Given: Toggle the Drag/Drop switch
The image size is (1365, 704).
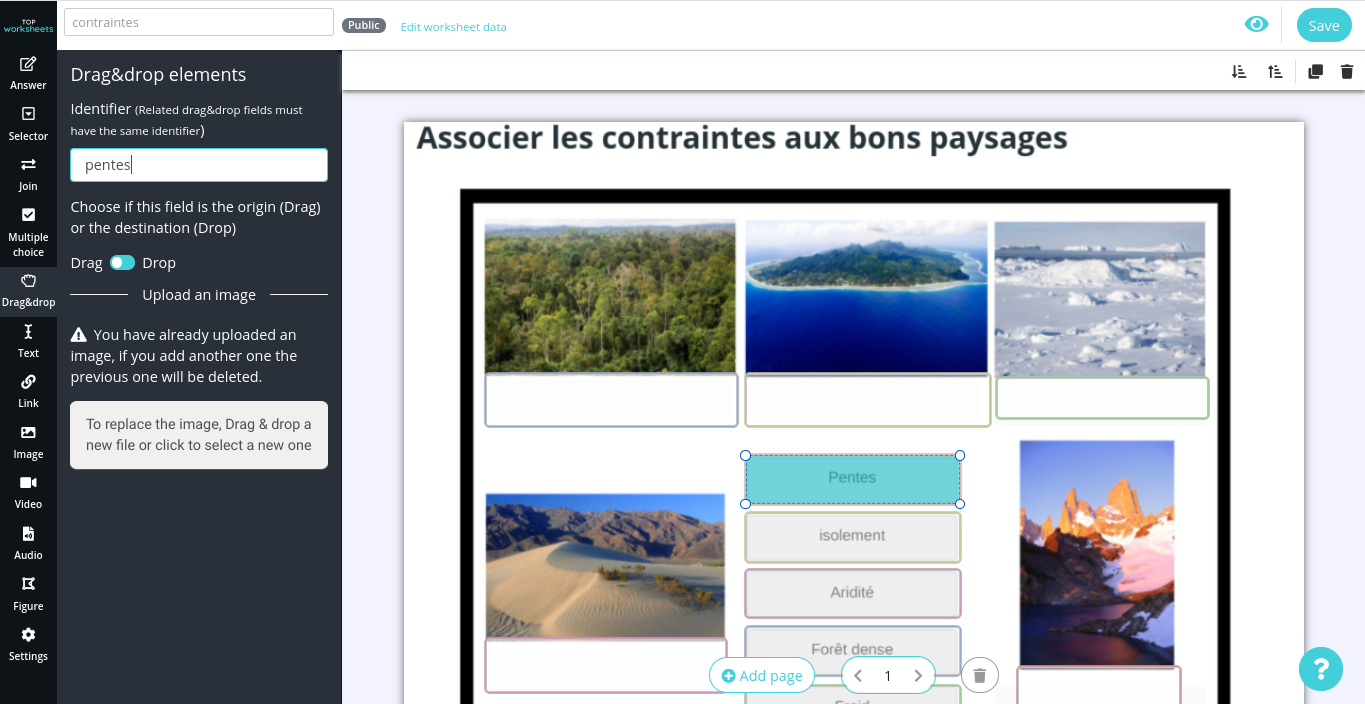Looking at the screenshot, I should (122, 263).
